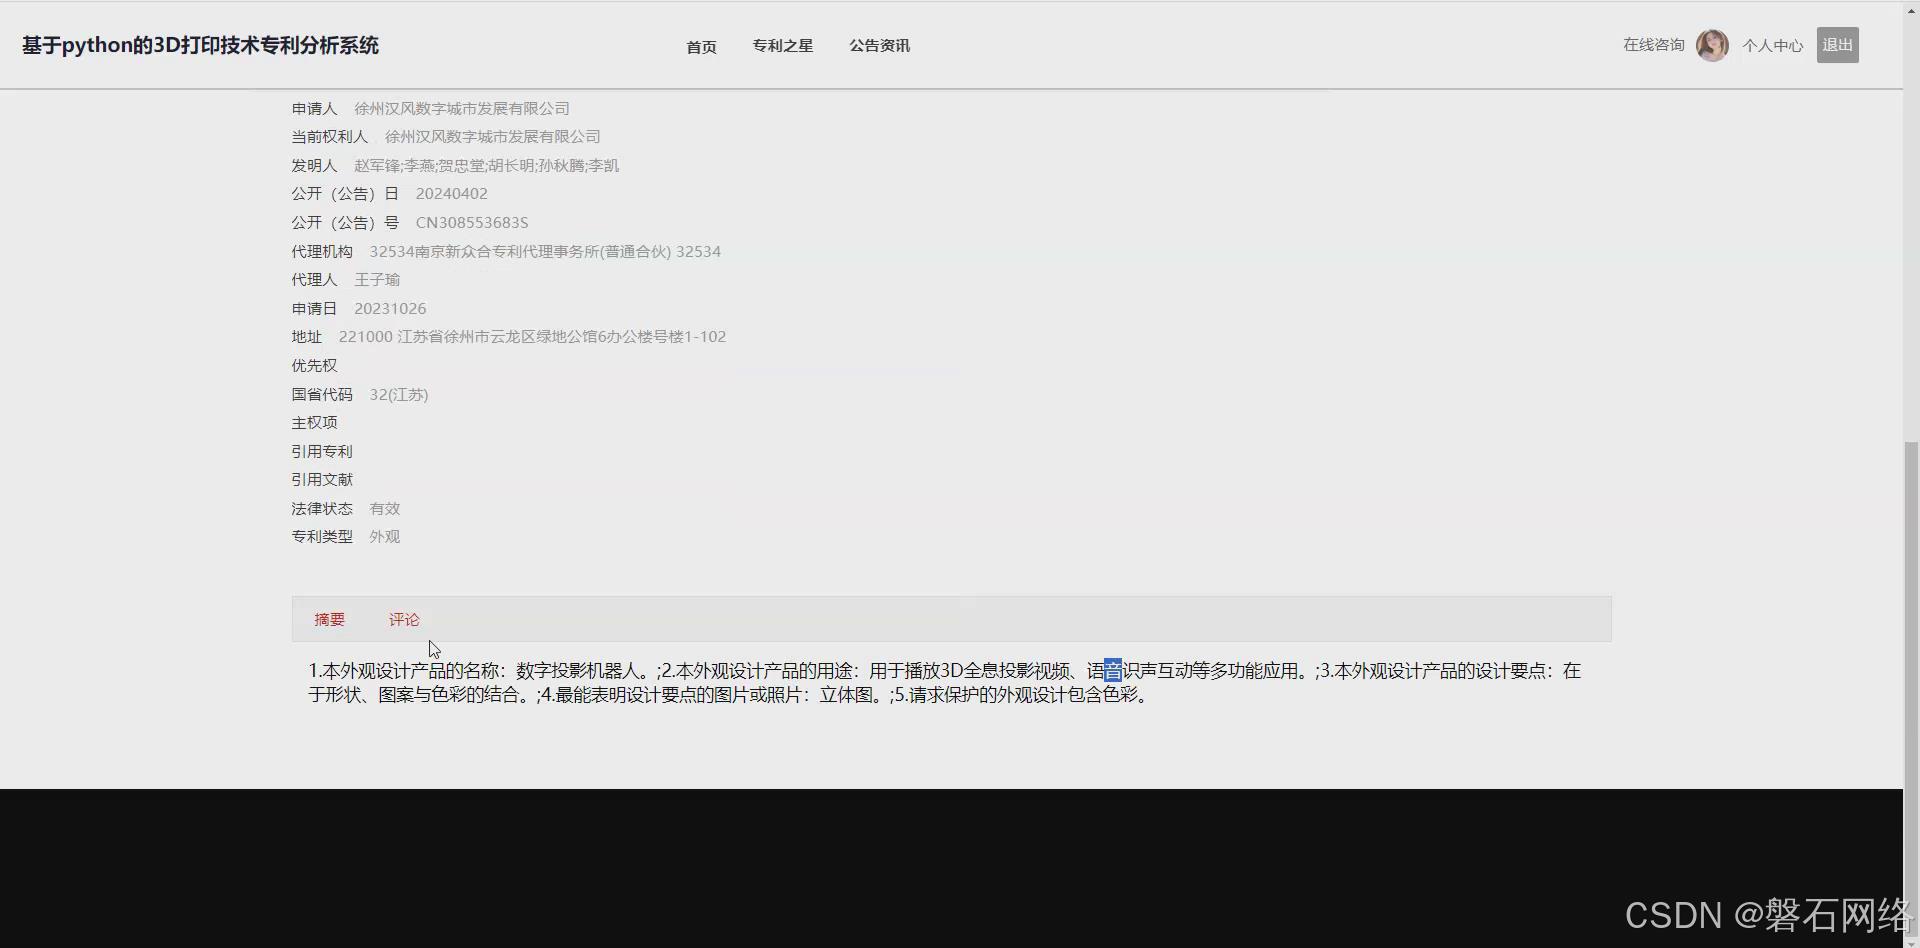
Task: Select inventor name 赵军锋
Action: pyautogui.click(x=377, y=165)
